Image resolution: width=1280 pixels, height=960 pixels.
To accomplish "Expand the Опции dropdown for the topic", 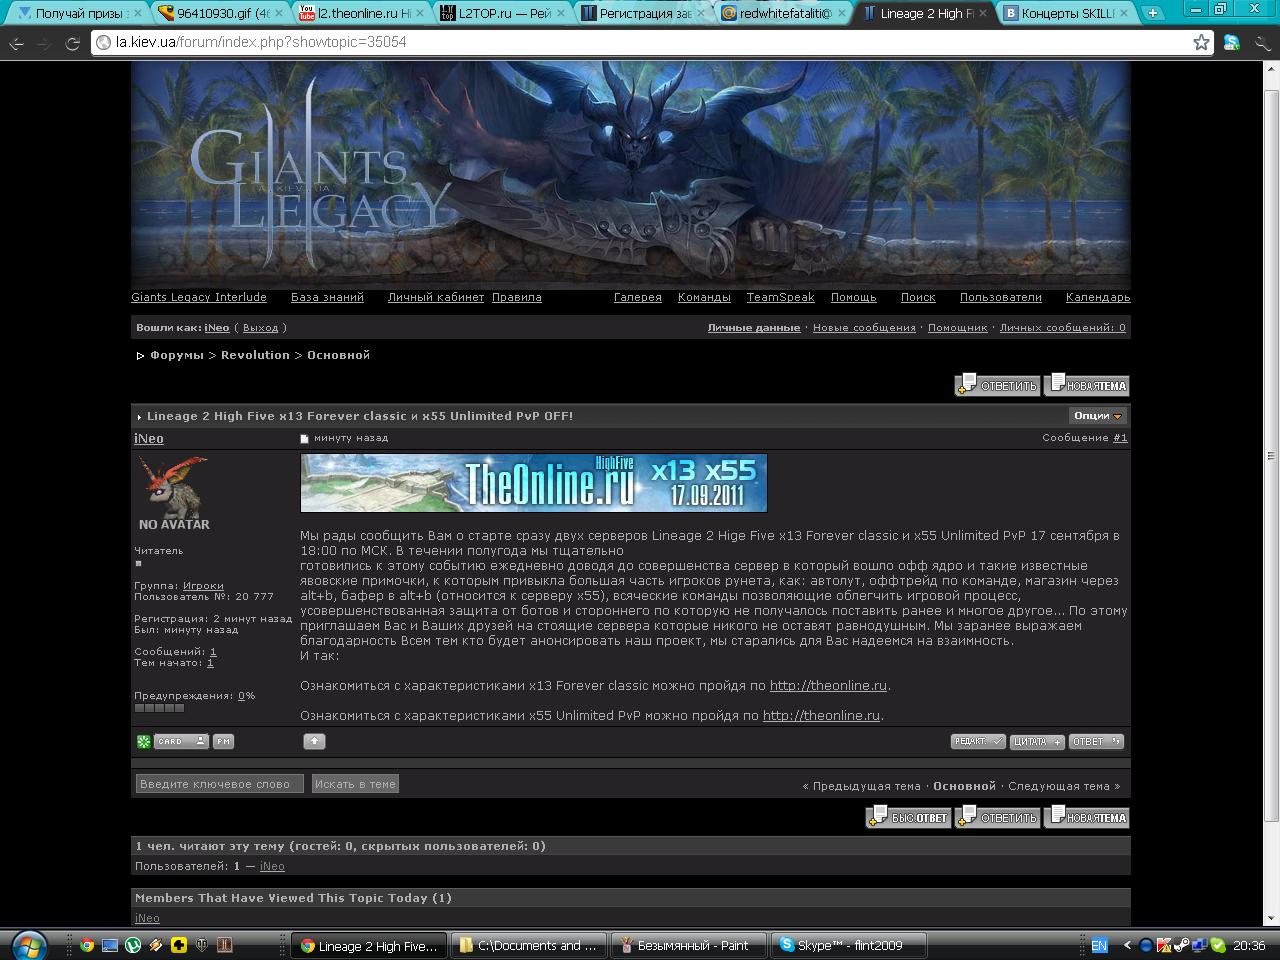I will click(1097, 416).
